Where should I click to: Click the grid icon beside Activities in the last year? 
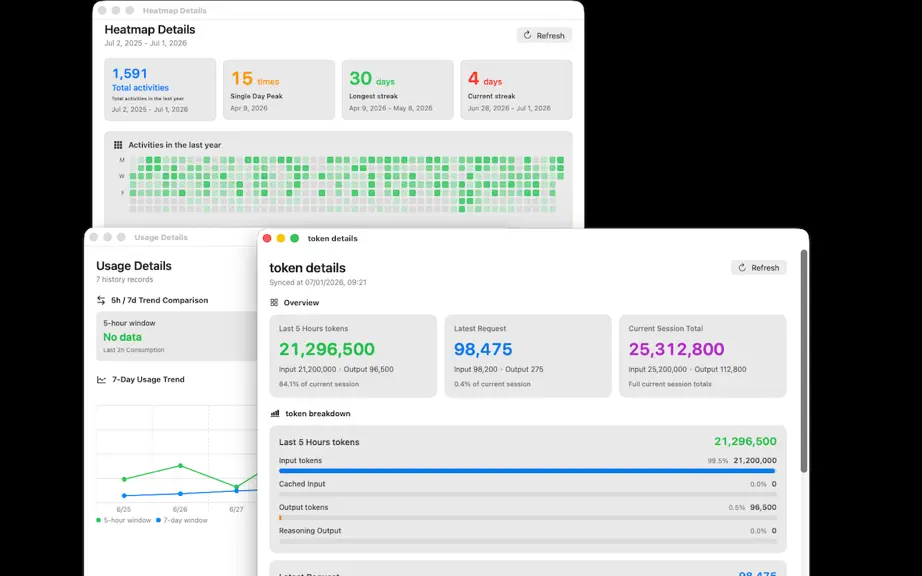tap(118, 145)
